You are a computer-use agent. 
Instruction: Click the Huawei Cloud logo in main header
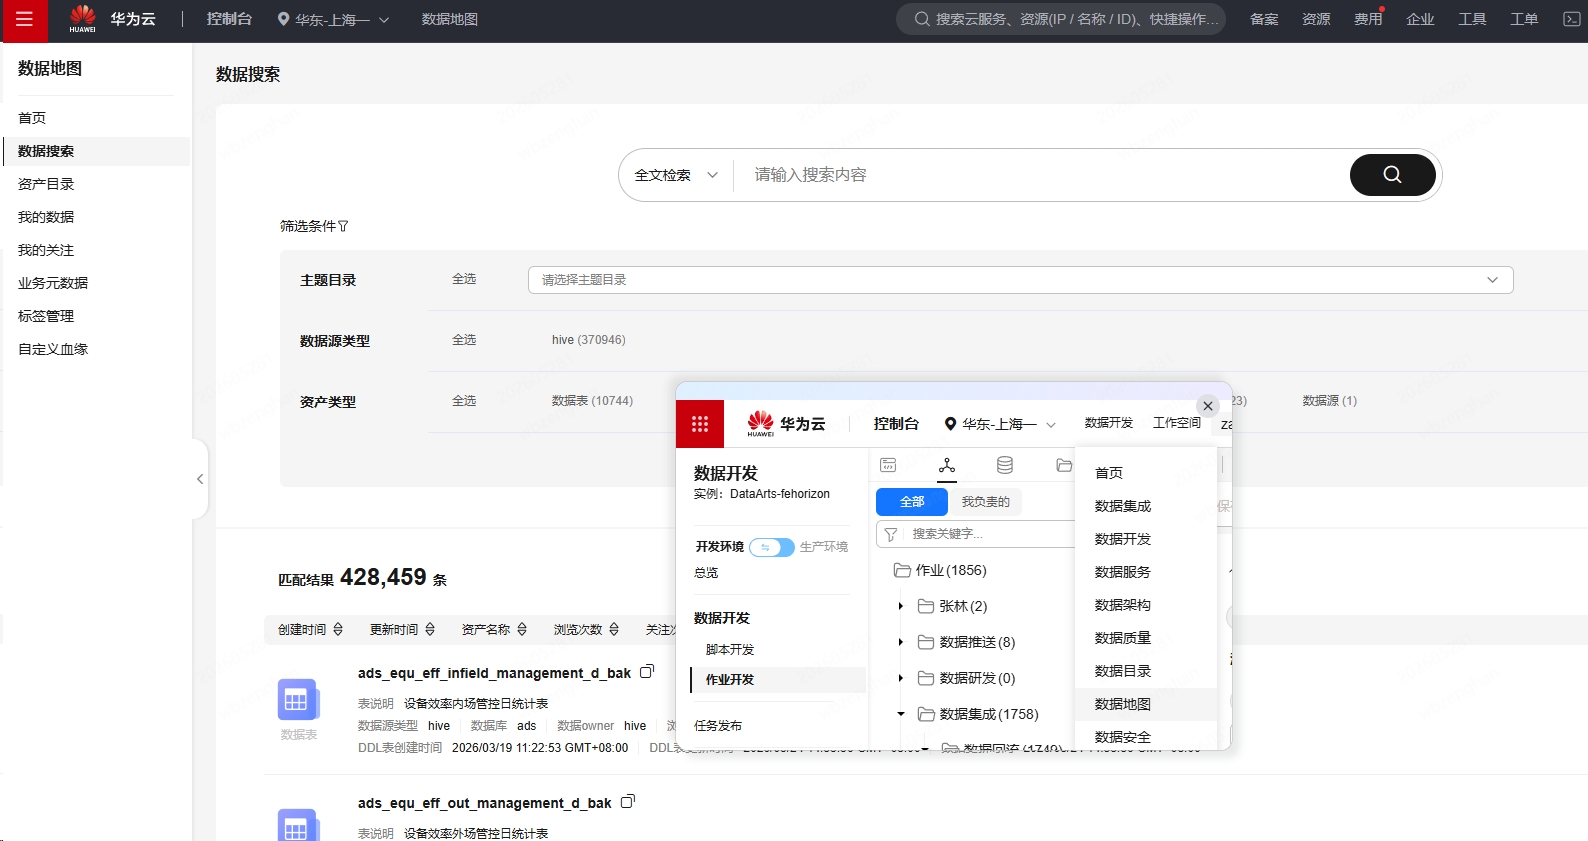coord(83,19)
